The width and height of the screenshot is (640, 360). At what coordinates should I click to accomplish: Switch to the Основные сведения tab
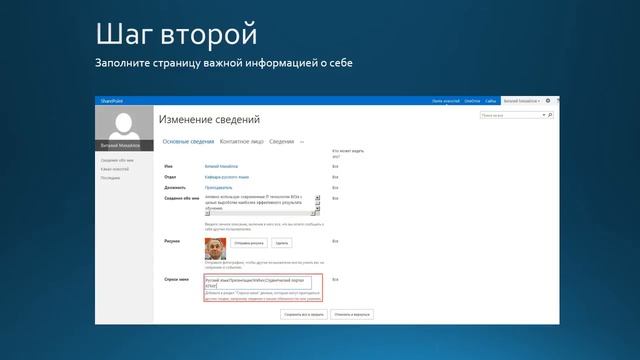click(188, 142)
